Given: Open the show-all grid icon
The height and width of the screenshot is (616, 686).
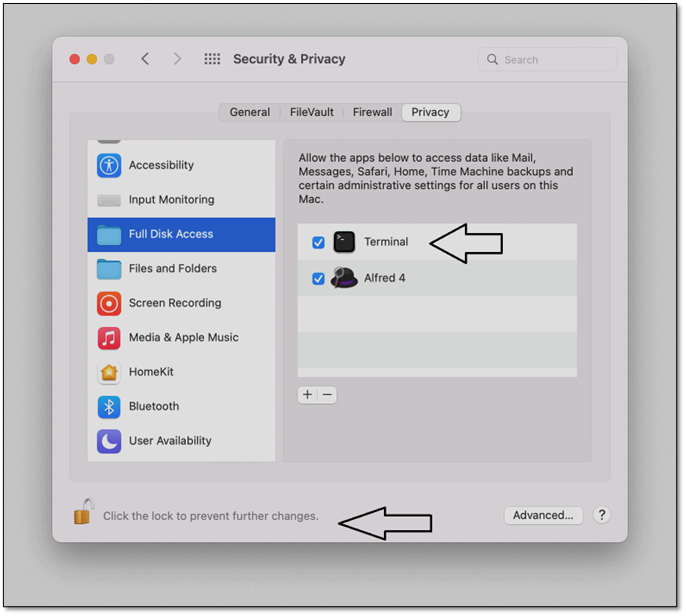Looking at the screenshot, I should (x=212, y=59).
